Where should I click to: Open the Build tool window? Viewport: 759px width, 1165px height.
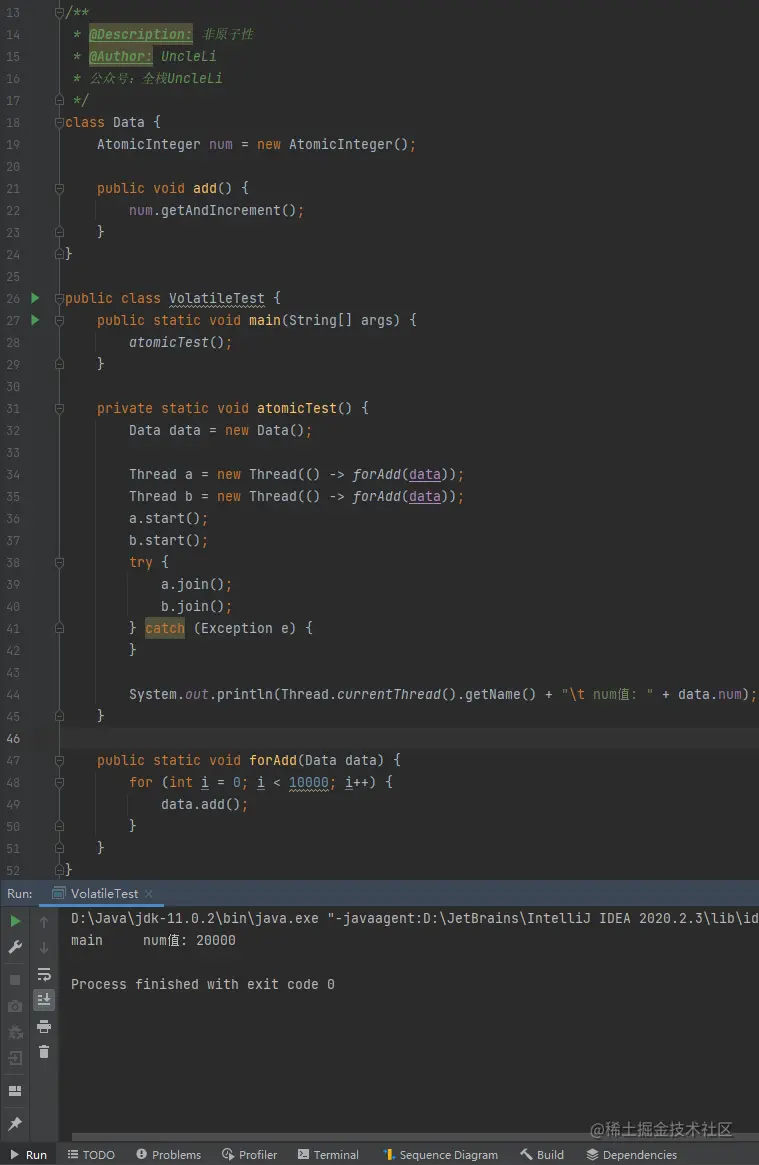(x=542, y=1155)
